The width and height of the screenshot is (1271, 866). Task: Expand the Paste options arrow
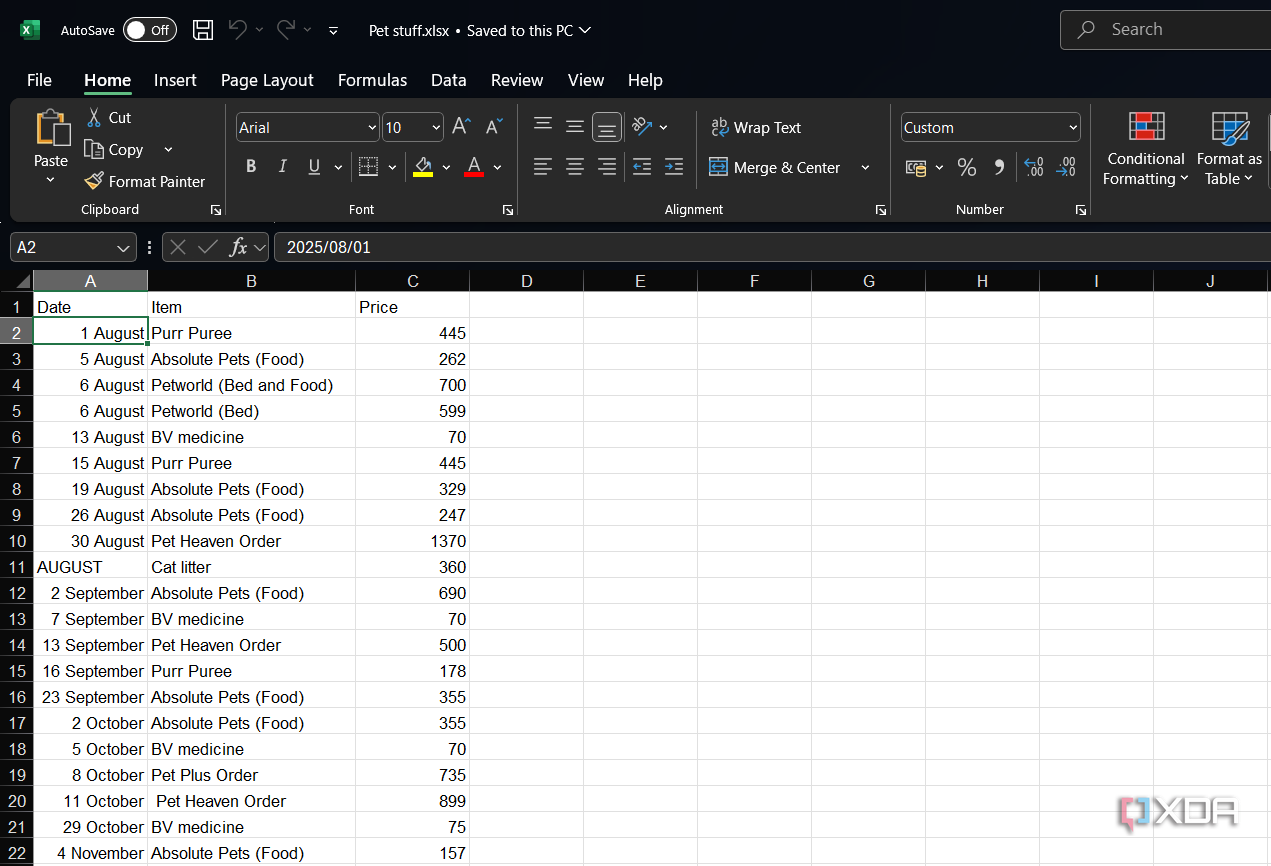coord(51,181)
